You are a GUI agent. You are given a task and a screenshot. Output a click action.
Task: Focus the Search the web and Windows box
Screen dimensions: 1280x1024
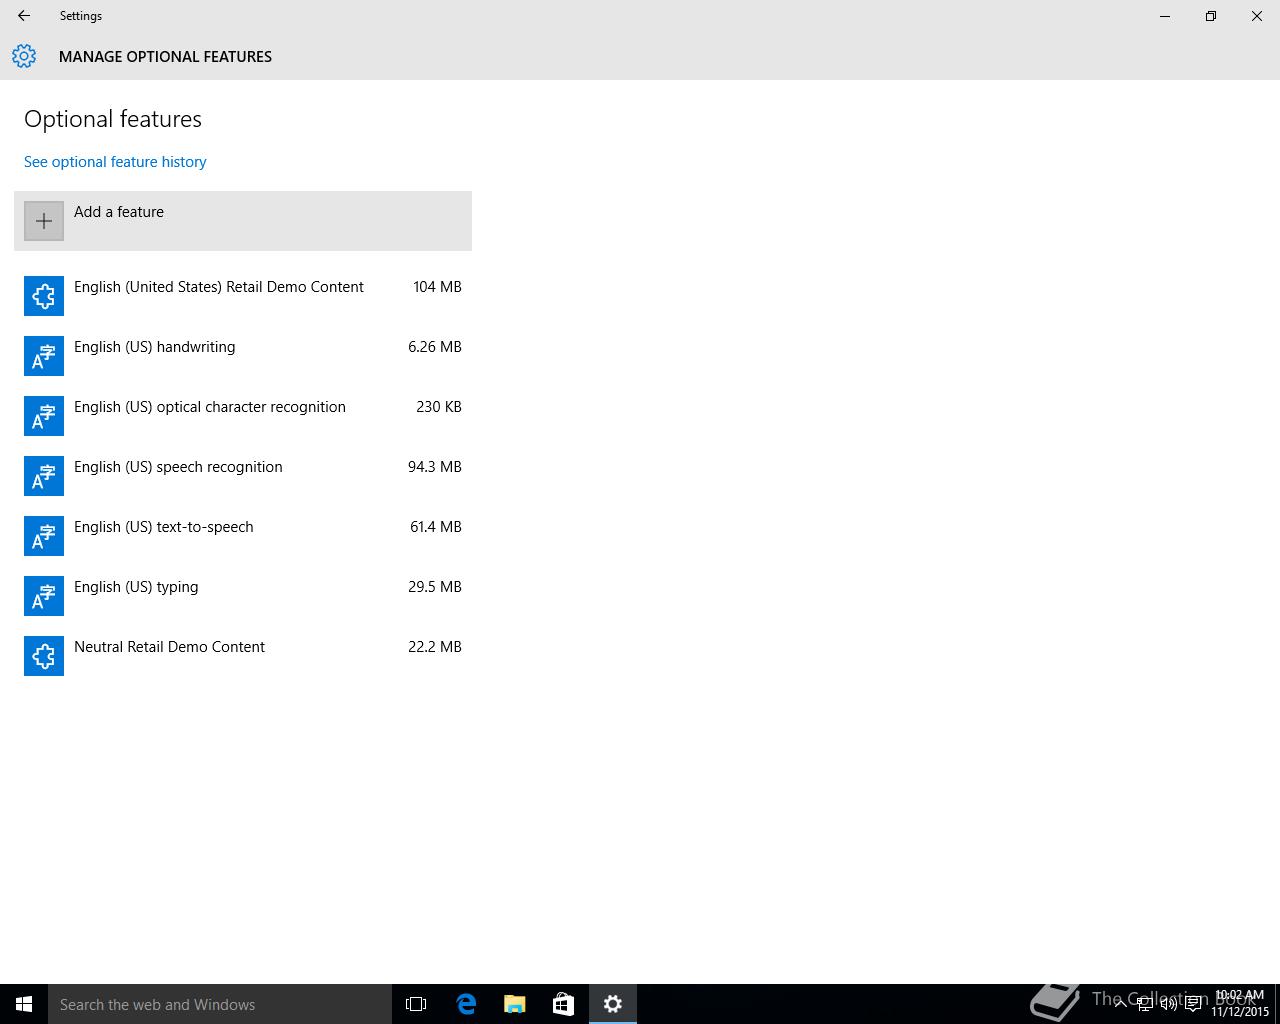pos(220,1004)
